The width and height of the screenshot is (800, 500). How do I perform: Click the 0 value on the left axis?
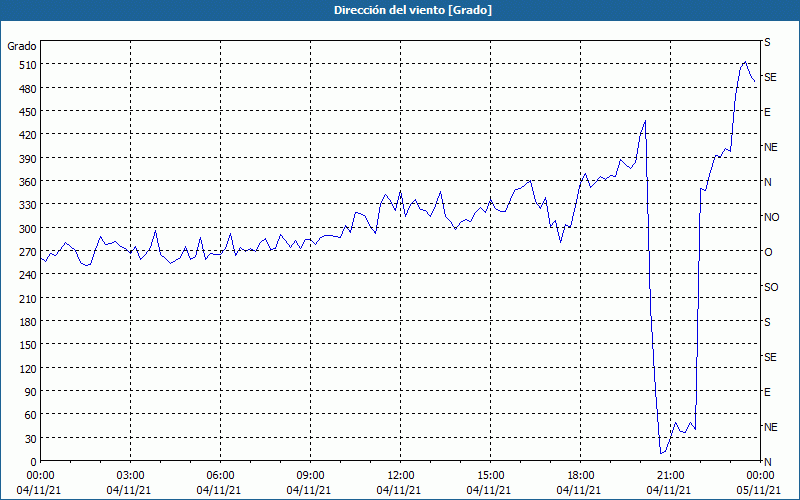click(x=34, y=462)
